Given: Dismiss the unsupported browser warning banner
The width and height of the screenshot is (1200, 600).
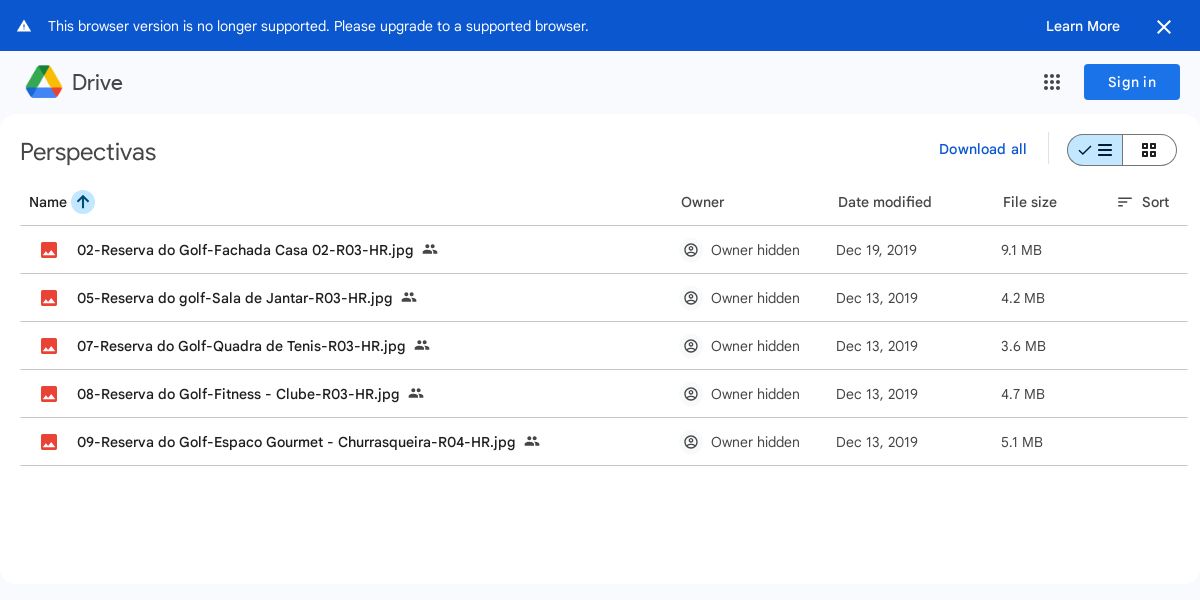Looking at the screenshot, I should (1164, 27).
